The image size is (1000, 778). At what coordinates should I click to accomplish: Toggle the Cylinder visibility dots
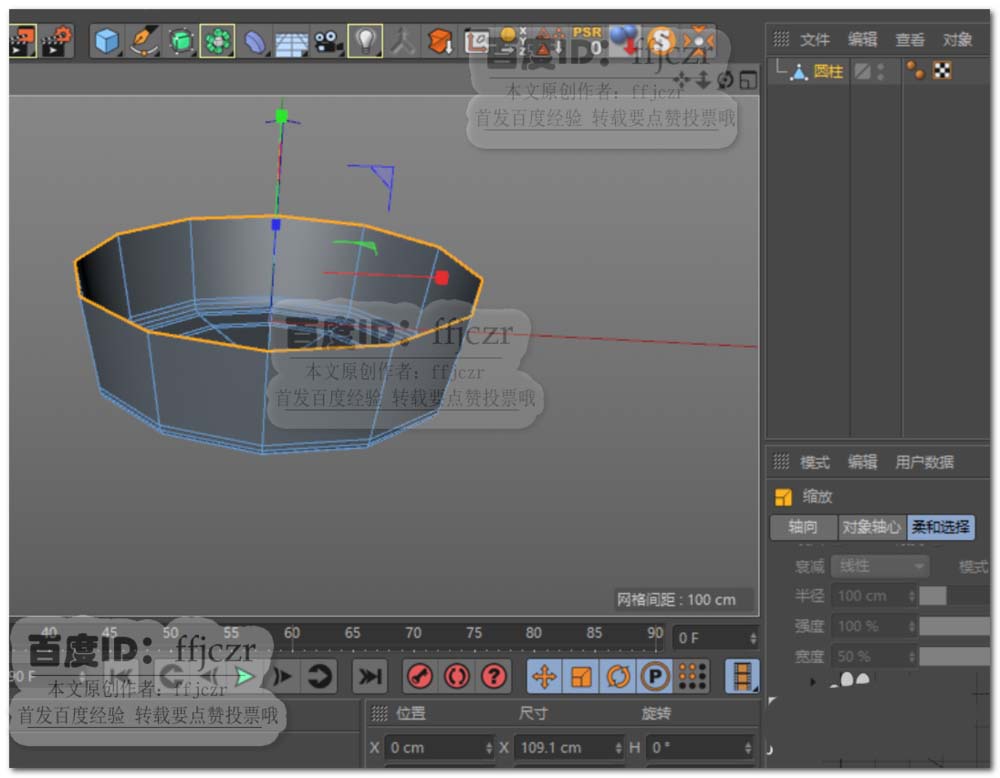pos(881,71)
